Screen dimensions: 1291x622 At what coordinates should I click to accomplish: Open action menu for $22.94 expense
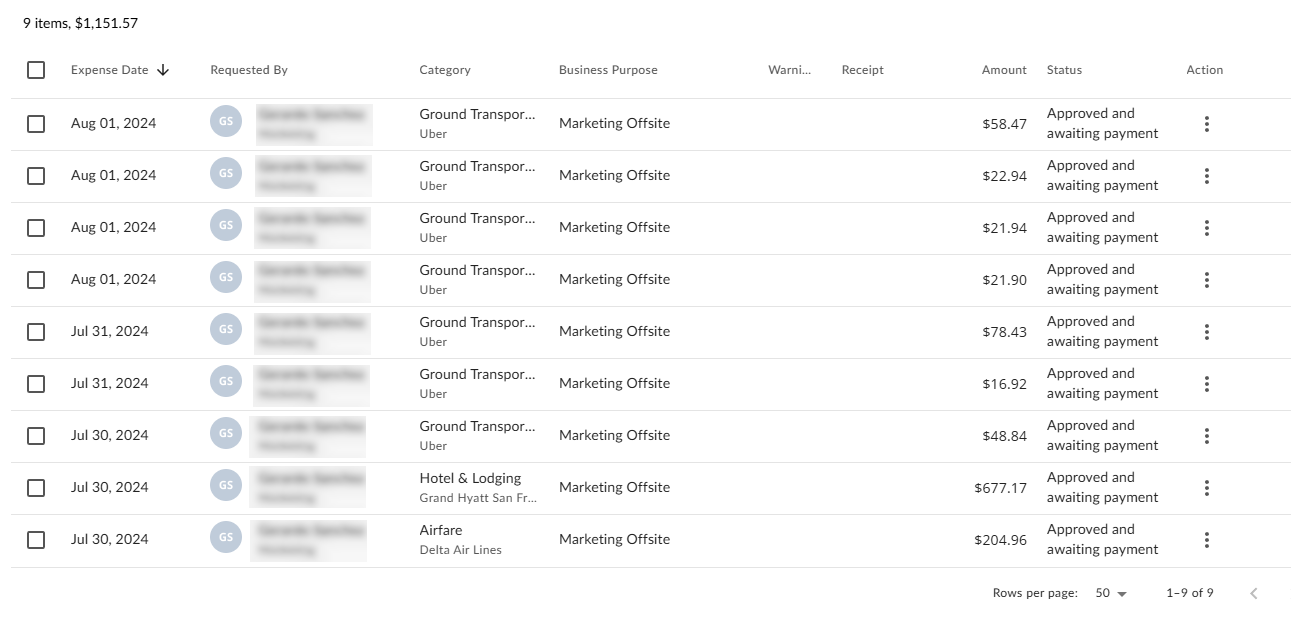(x=1206, y=176)
